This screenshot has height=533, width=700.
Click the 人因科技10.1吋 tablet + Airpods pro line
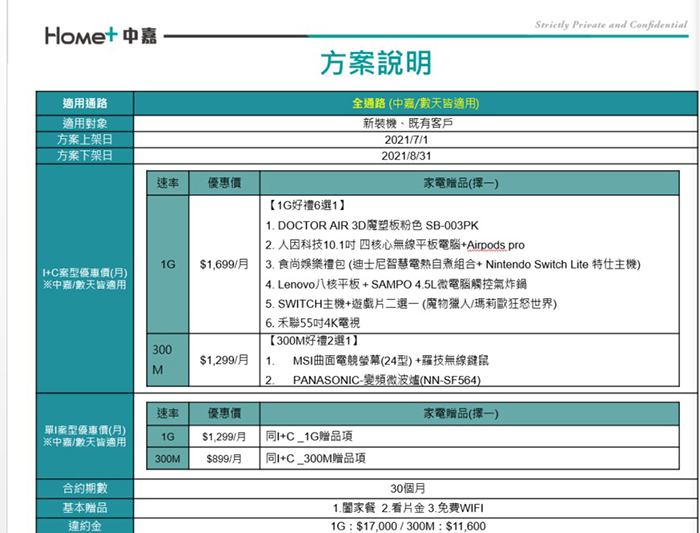click(x=395, y=245)
